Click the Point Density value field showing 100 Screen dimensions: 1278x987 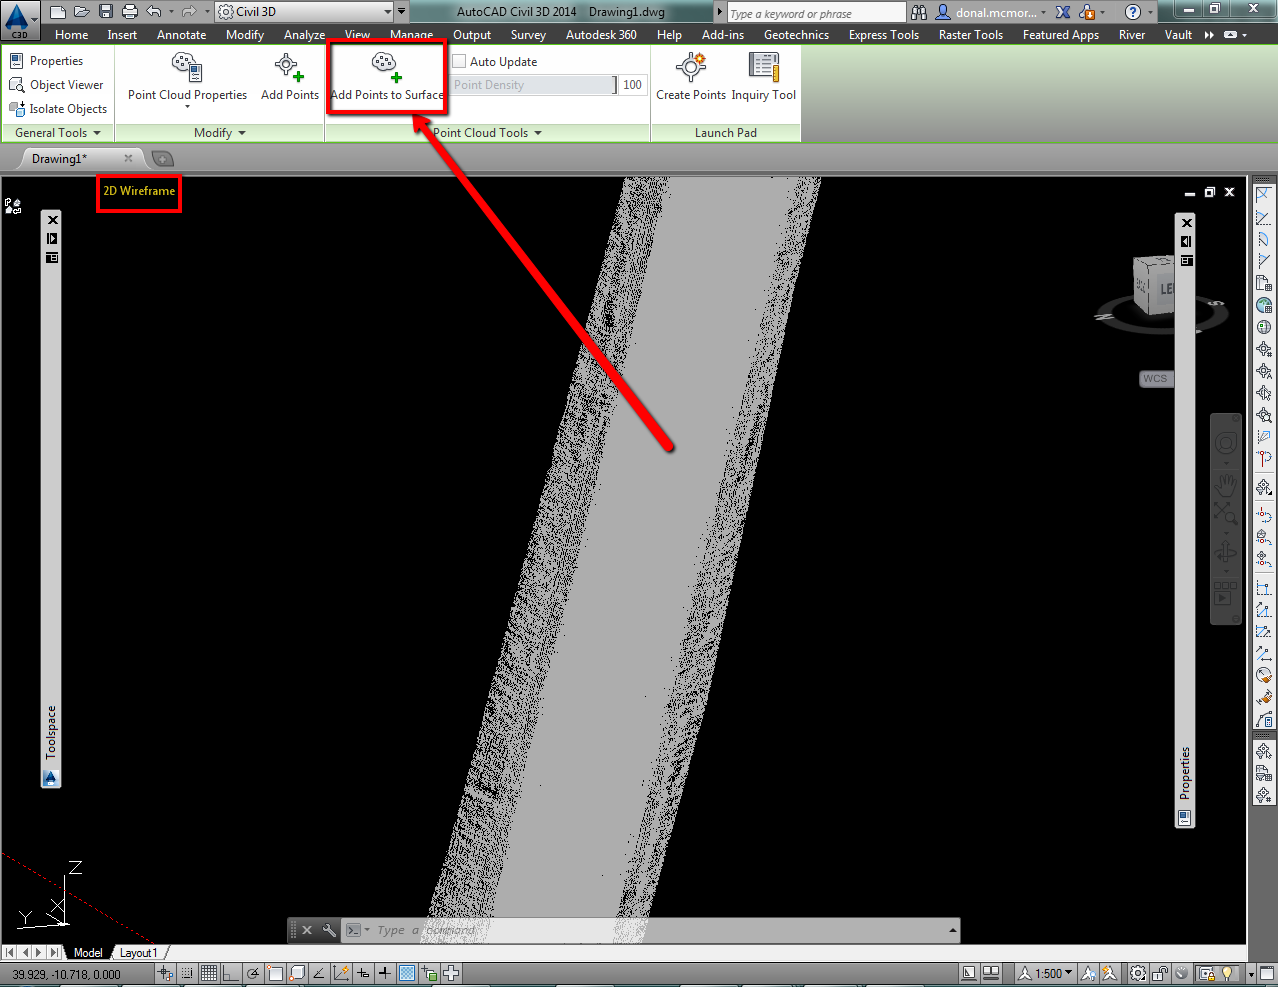click(633, 85)
